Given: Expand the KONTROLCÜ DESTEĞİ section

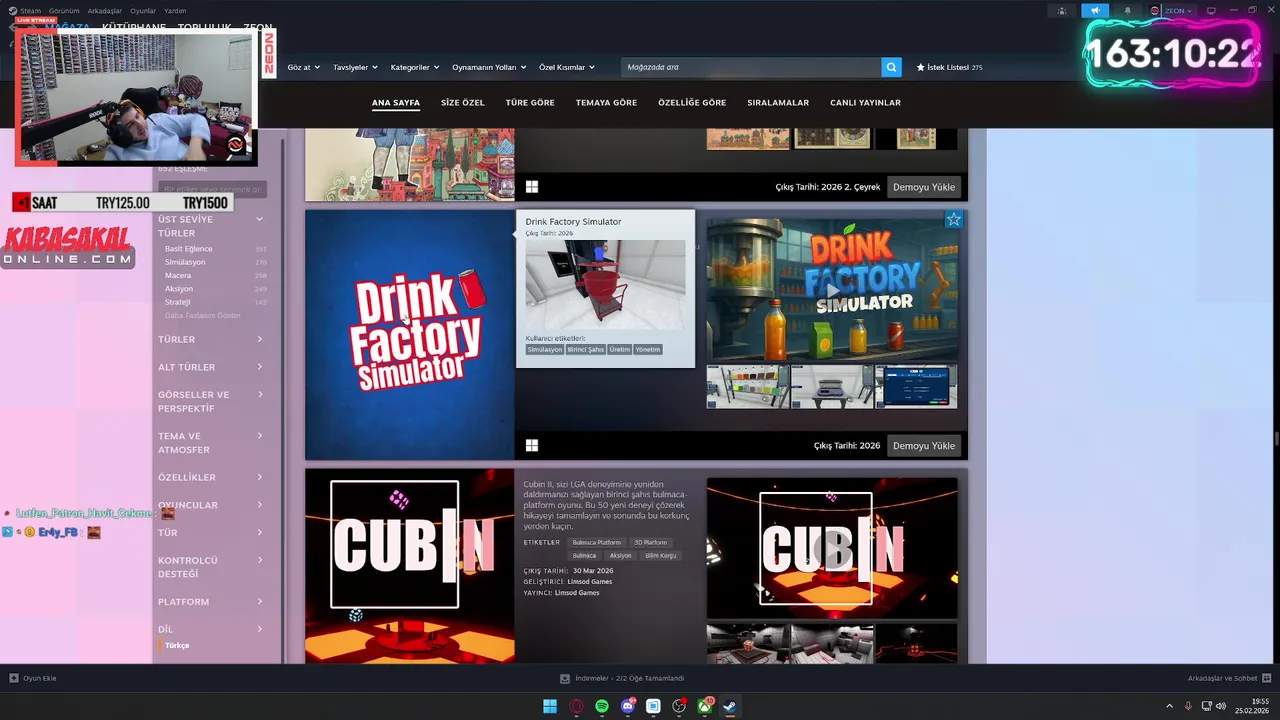Looking at the screenshot, I should click(211, 567).
